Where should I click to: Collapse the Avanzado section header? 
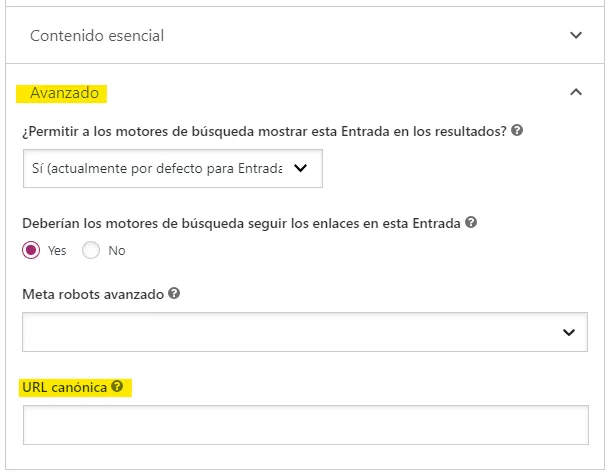click(305, 93)
